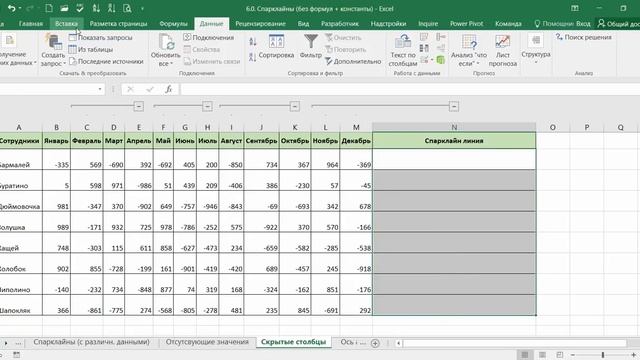Click the Ribbon Display Options icon
The width and height of the screenshot is (640, 360).
(x=575, y=8)
